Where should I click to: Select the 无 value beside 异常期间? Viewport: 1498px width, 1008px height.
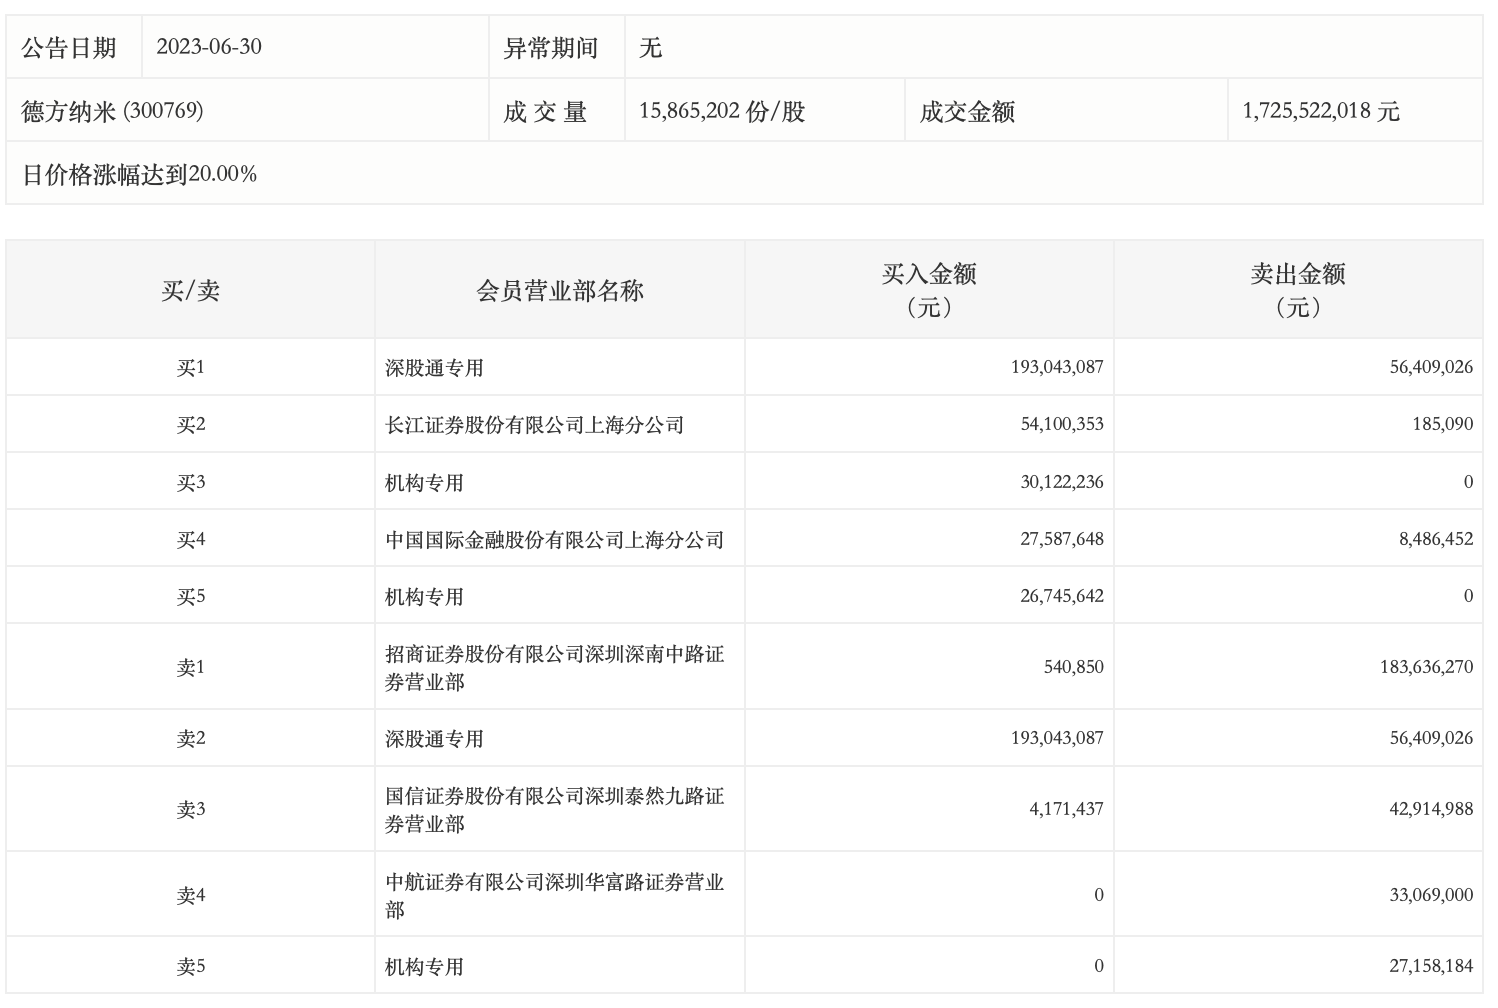(651, 48)
